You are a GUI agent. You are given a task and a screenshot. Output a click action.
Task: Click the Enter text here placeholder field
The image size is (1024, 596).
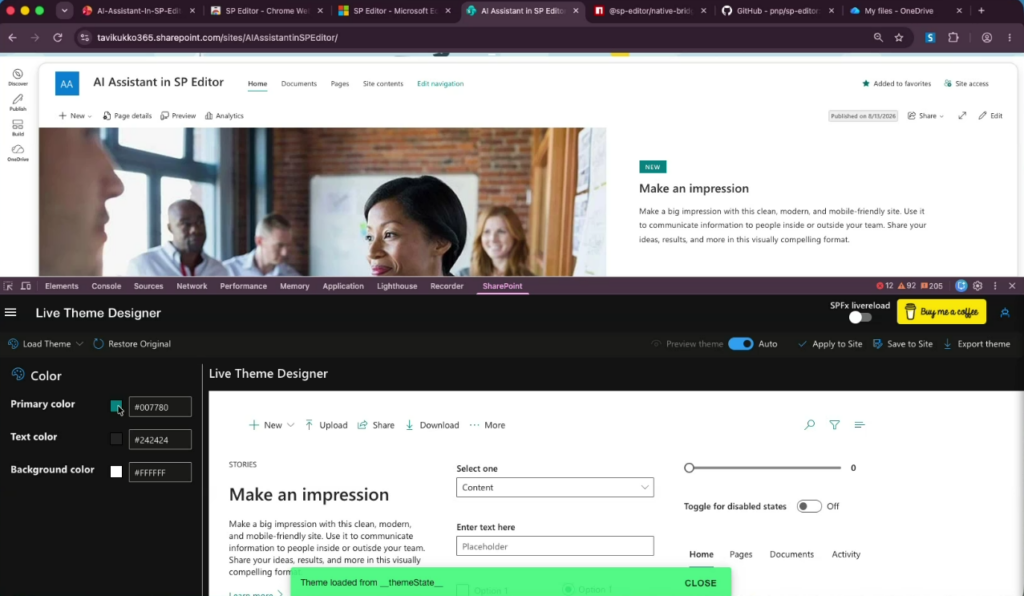click(554, 546)
